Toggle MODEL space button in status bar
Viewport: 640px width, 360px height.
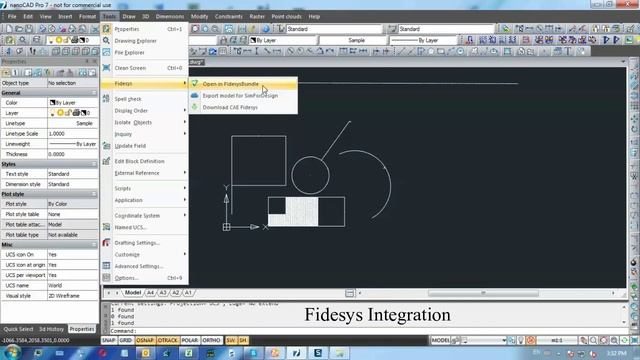440,340
